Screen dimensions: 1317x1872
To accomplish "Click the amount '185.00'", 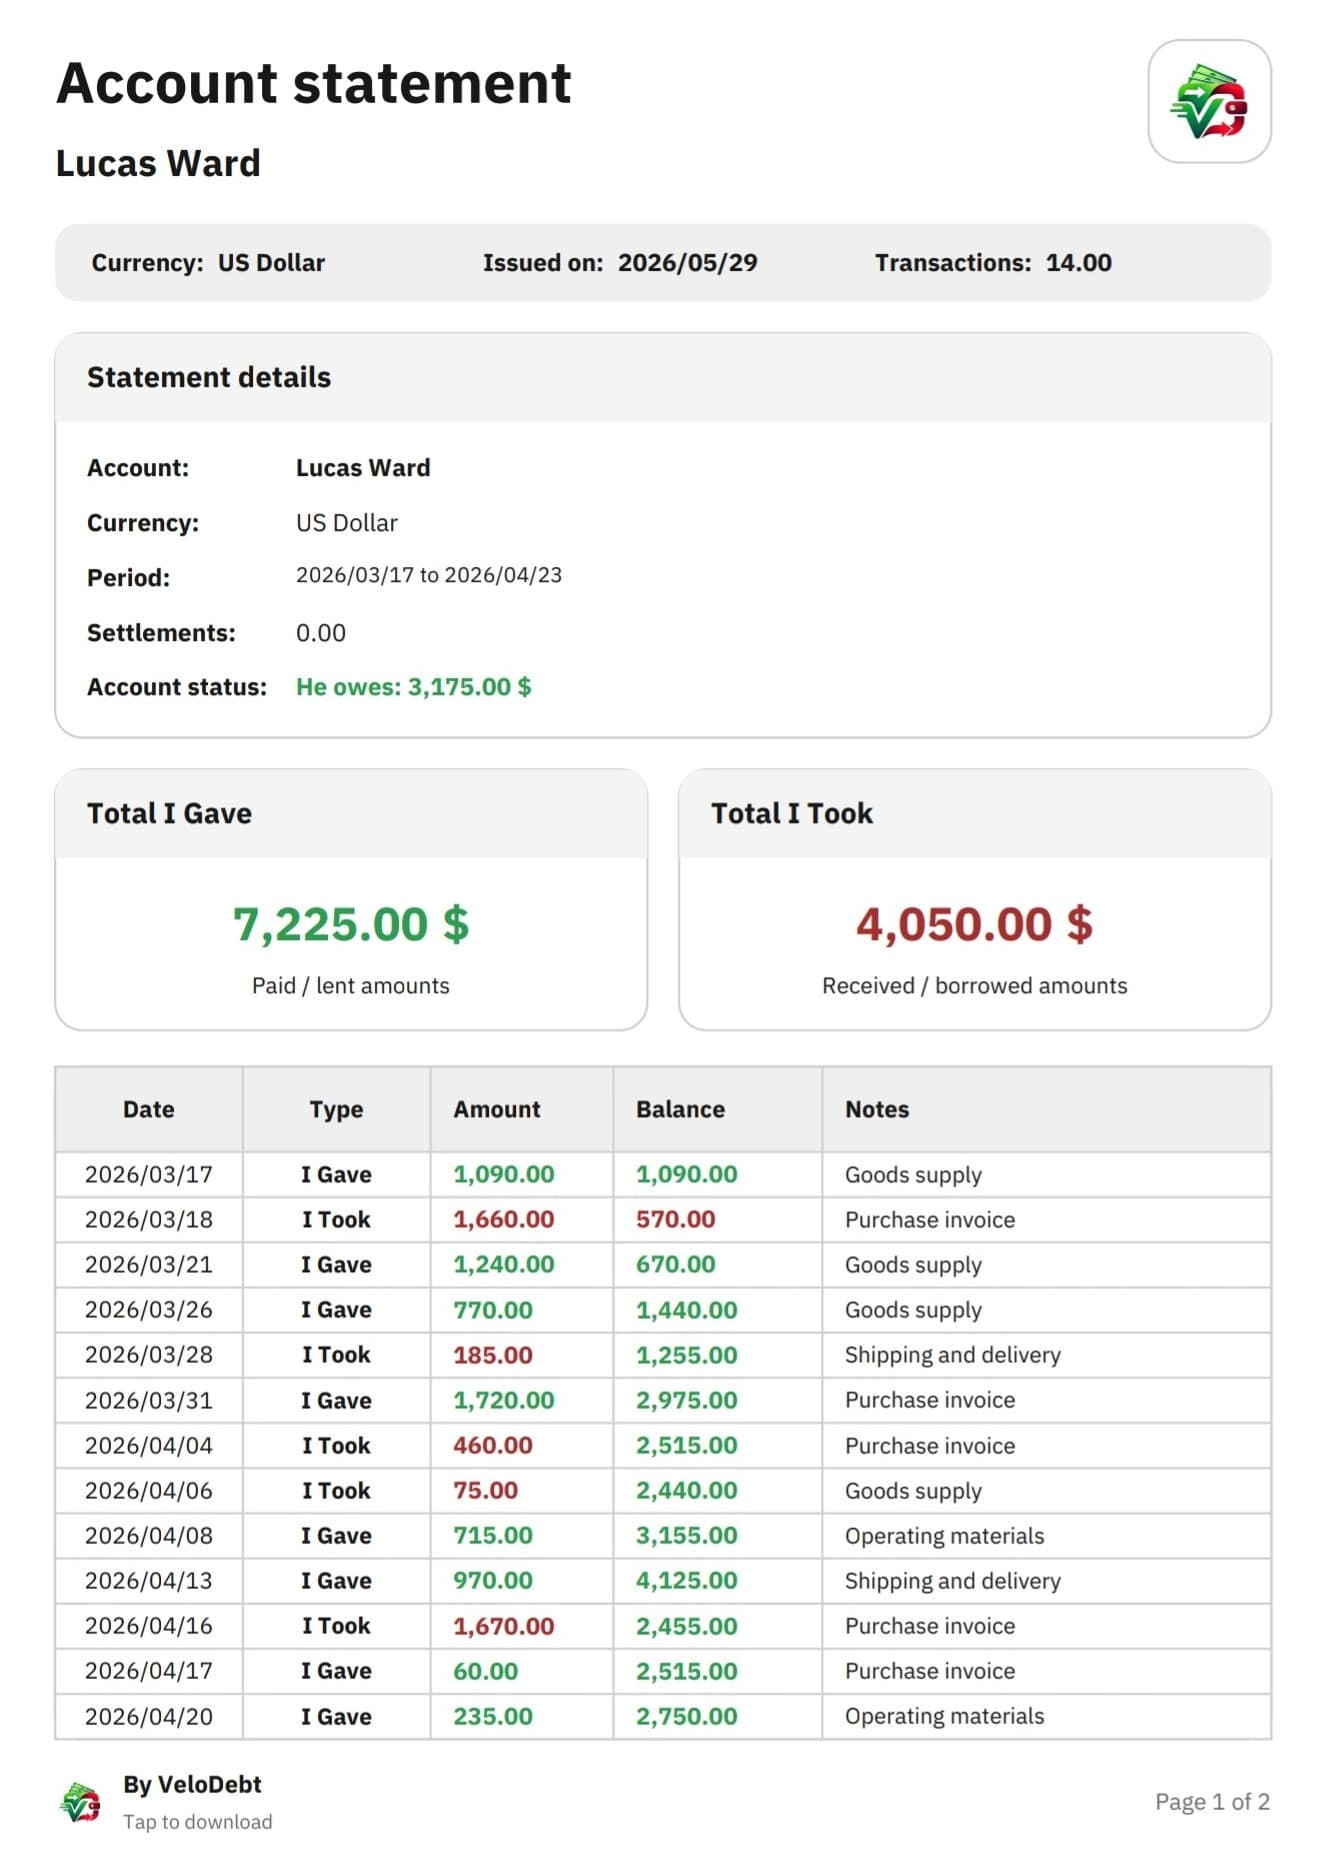I will tap(493, 1355).
